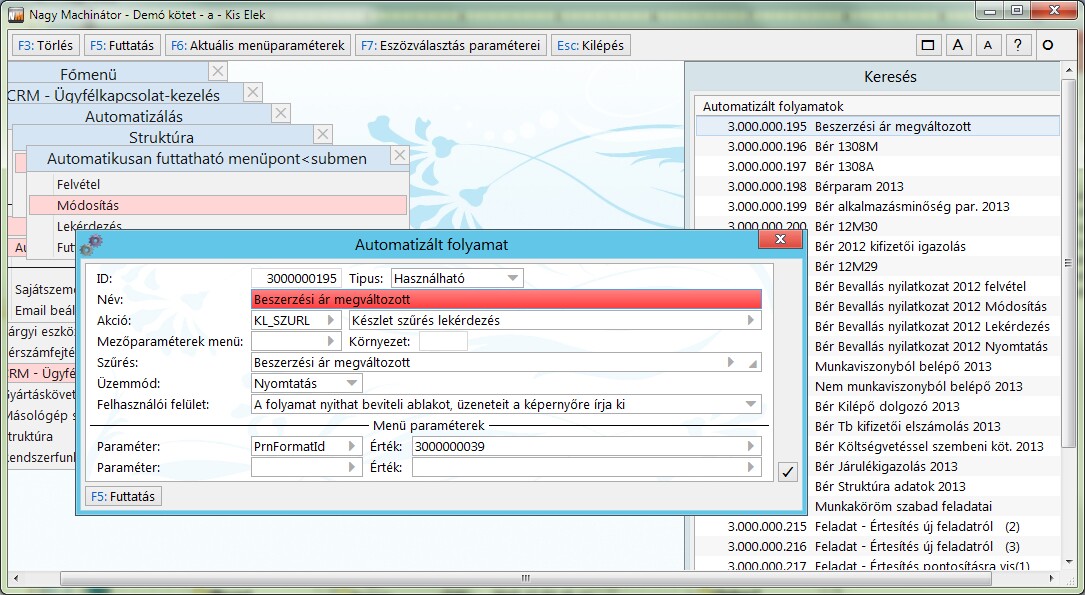The image size is (1085, 595).
Task: Click the ID field 3000000195
Action: (x=296, y=278)
